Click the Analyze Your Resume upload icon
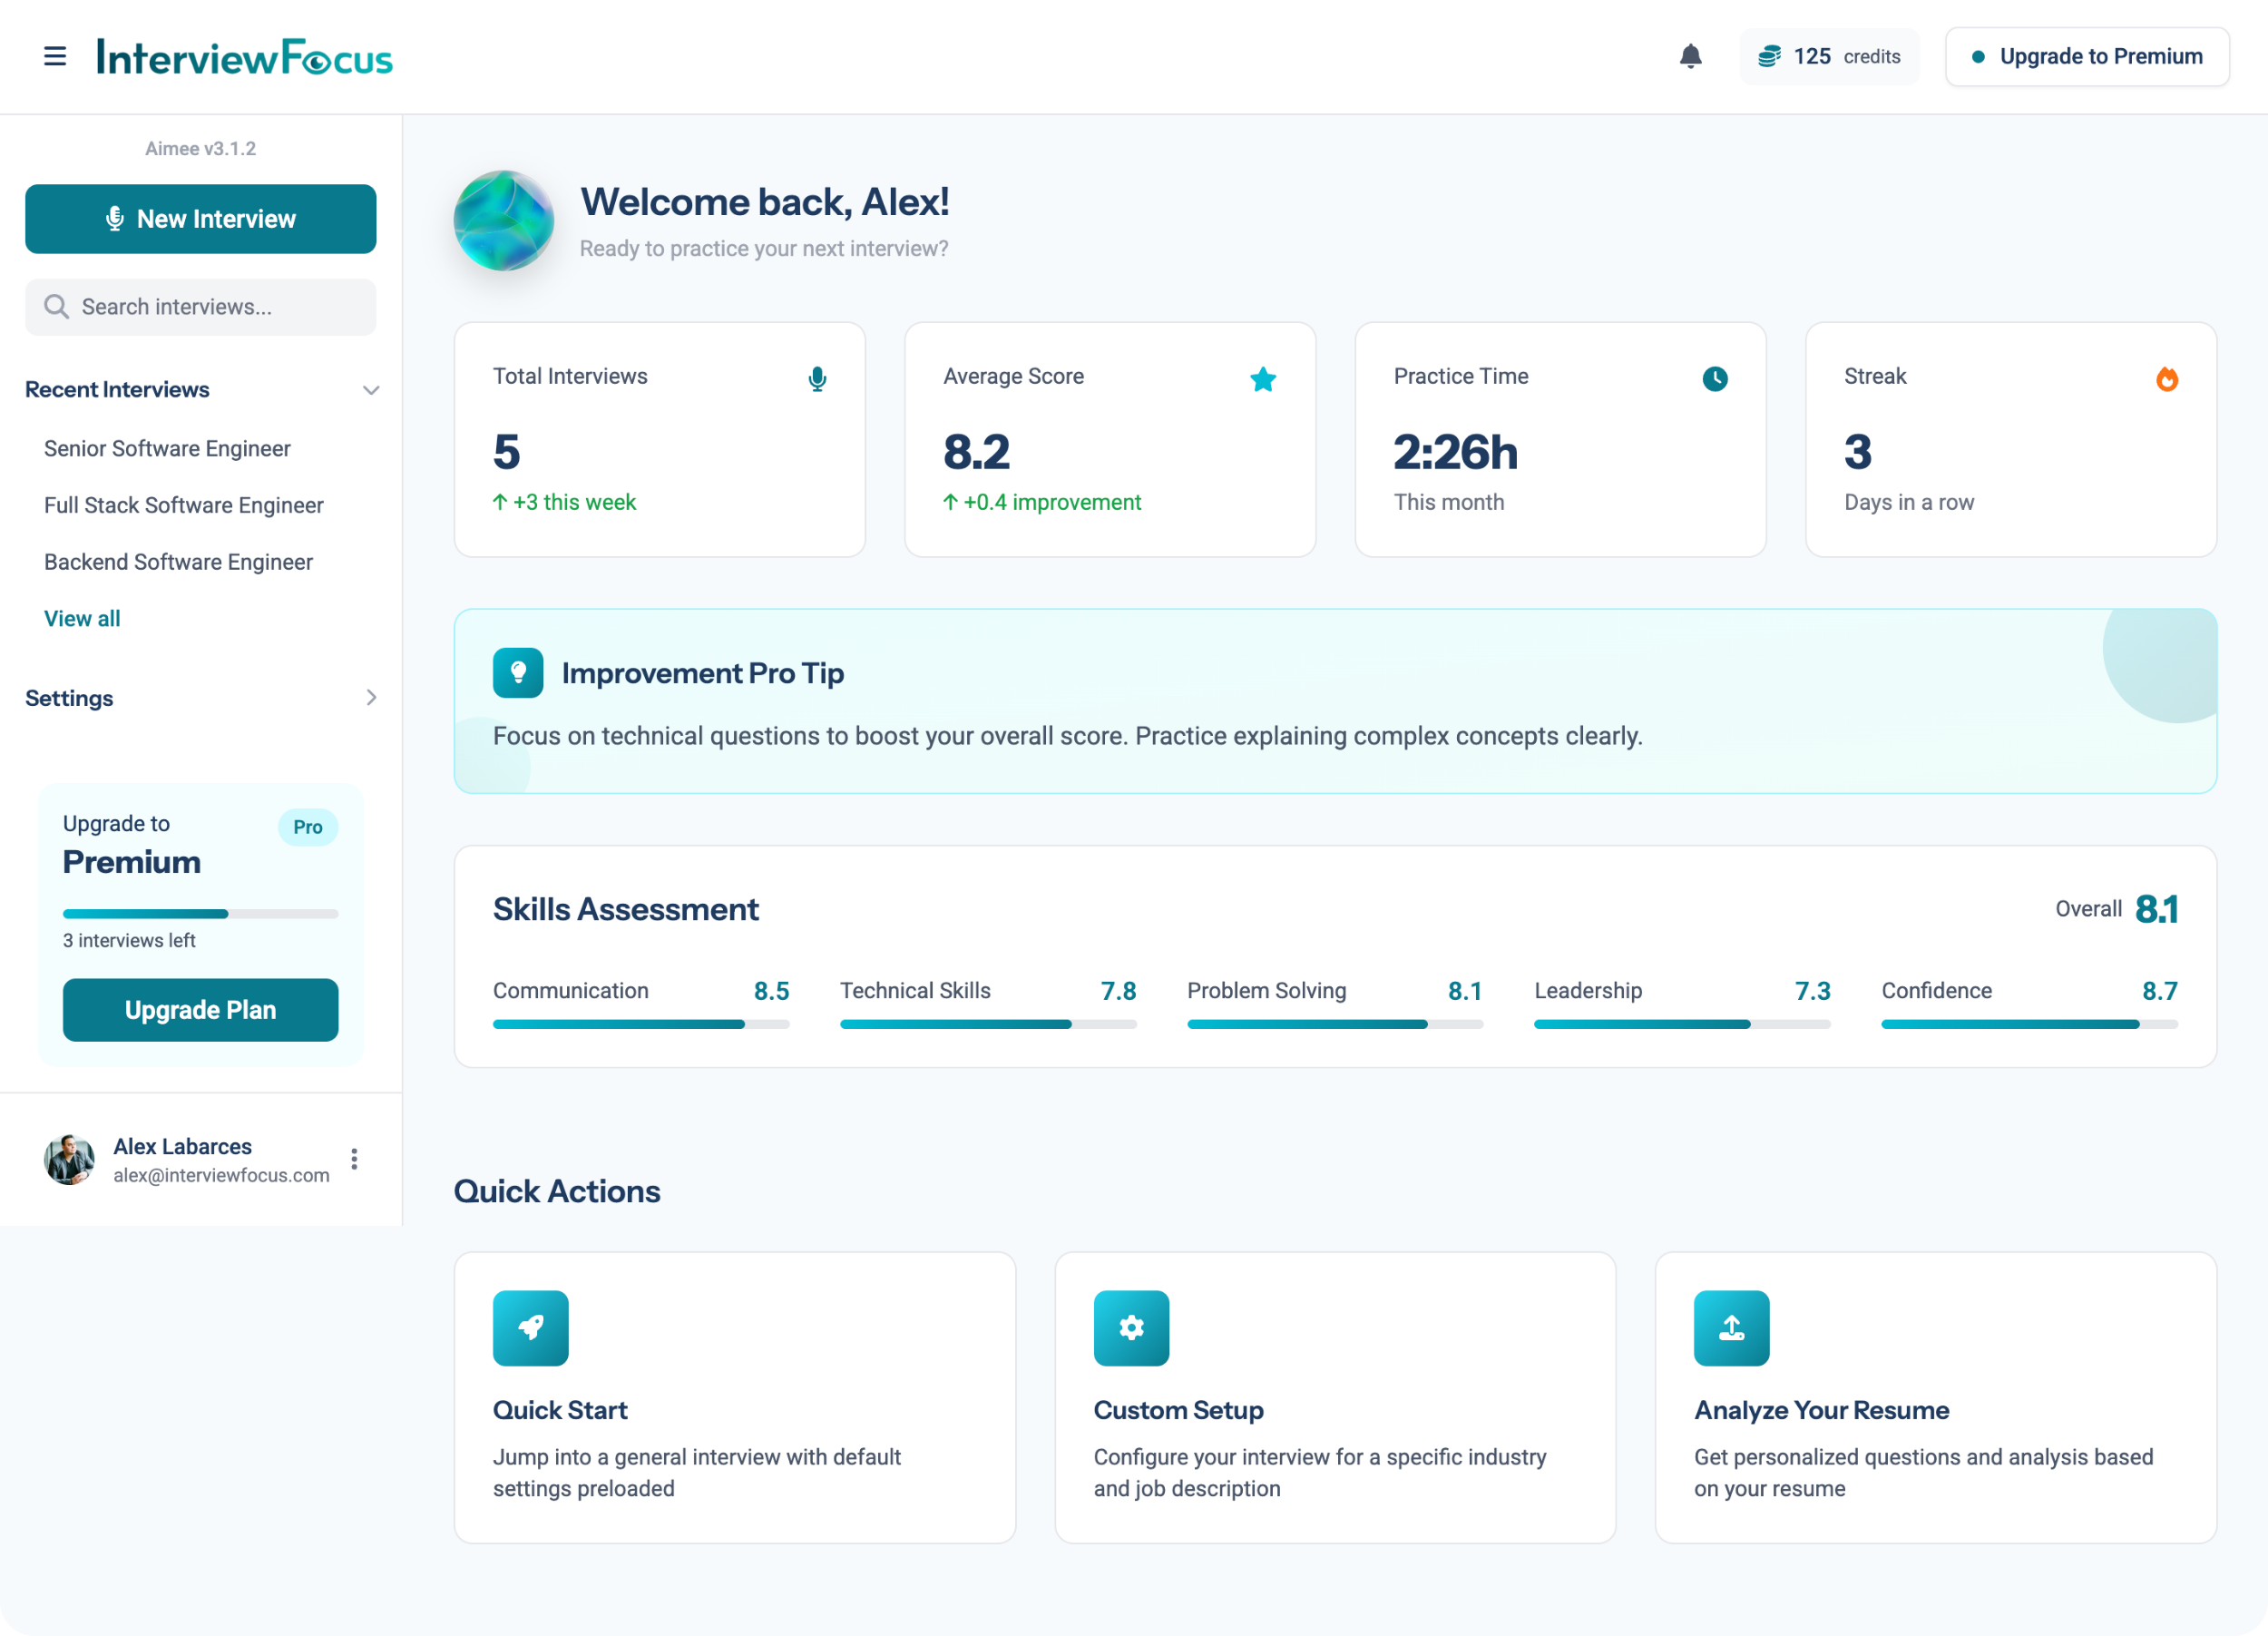 pos(1731,1328)
